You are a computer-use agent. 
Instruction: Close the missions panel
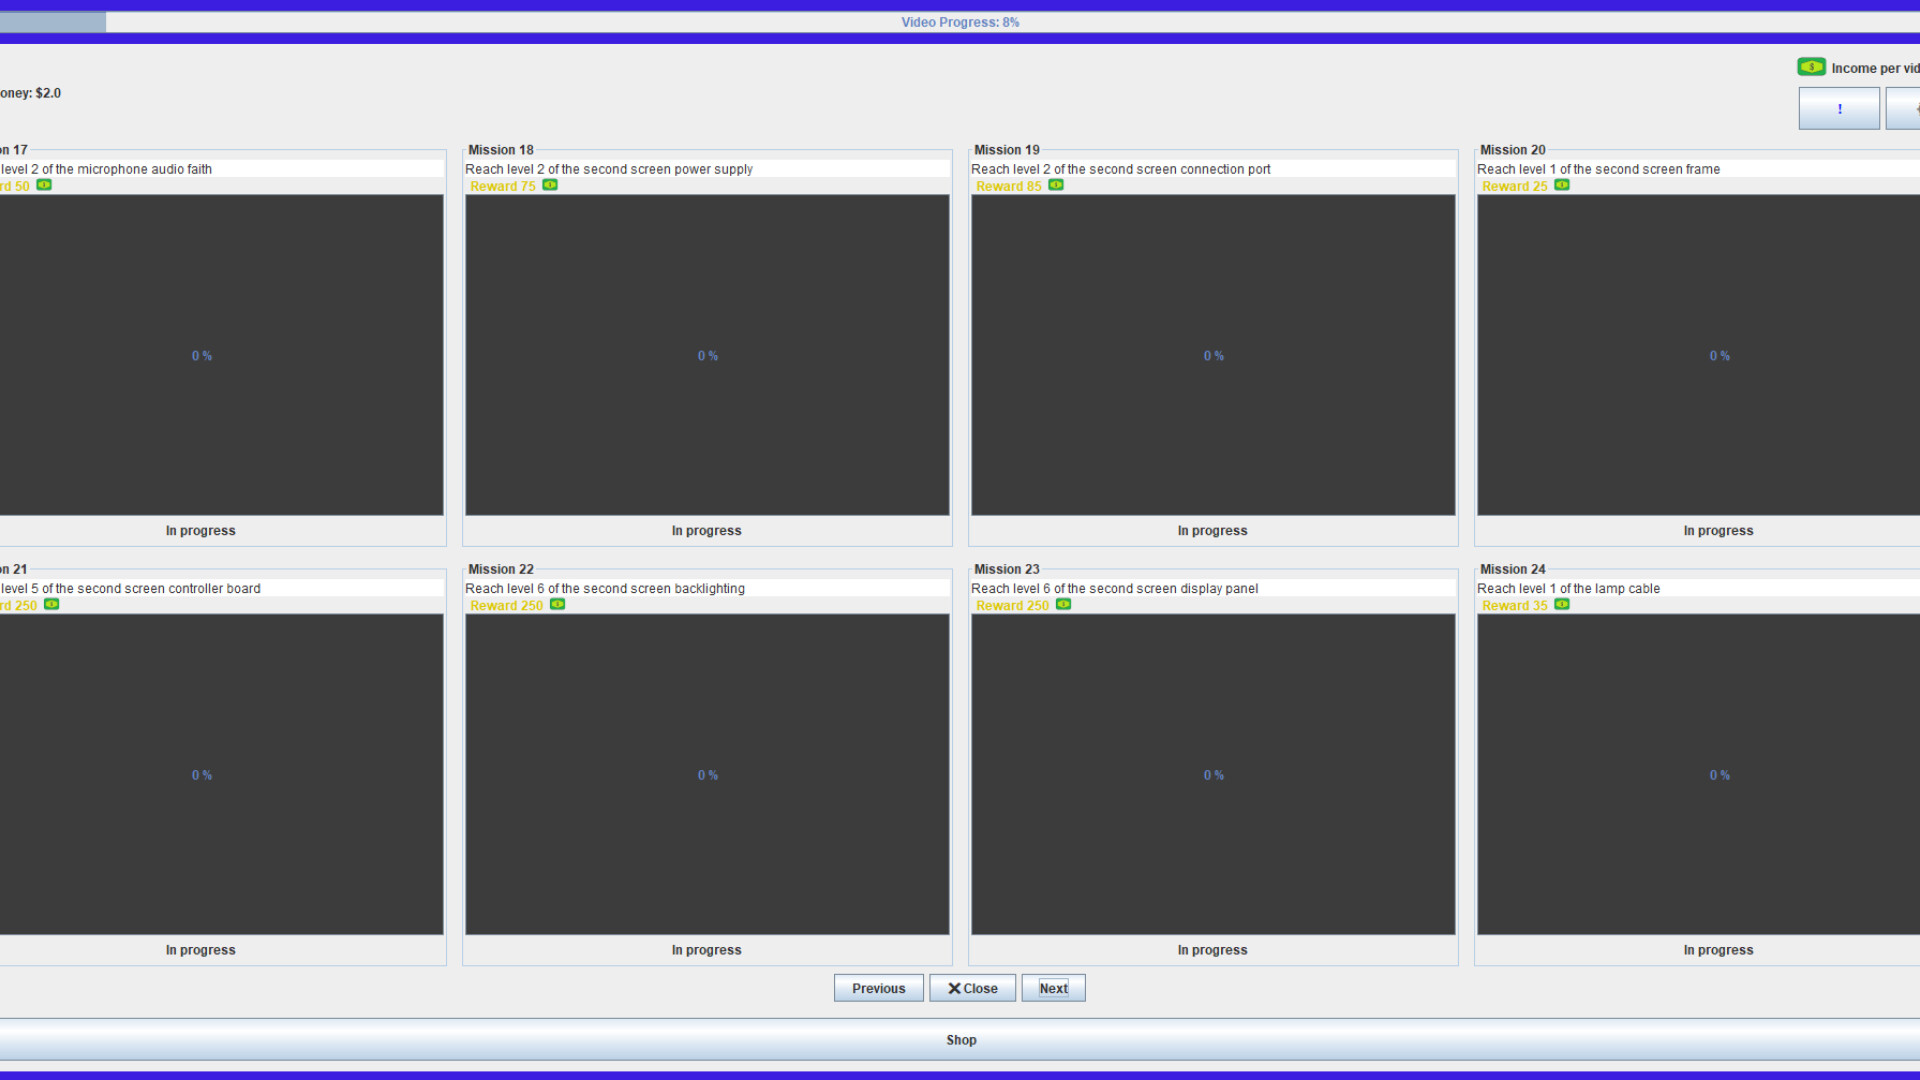[x=972, y=988]
